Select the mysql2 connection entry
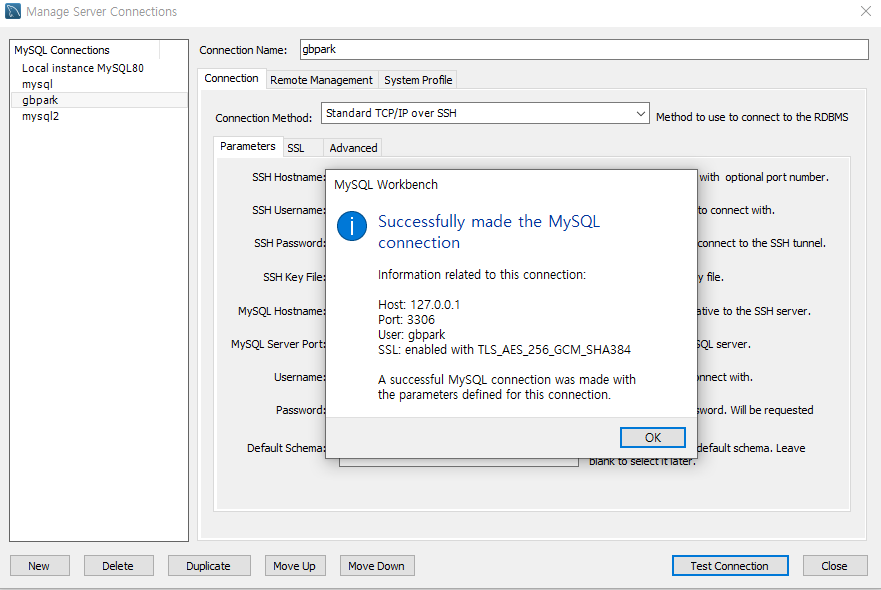881x590 pixels. coord(40,116)
